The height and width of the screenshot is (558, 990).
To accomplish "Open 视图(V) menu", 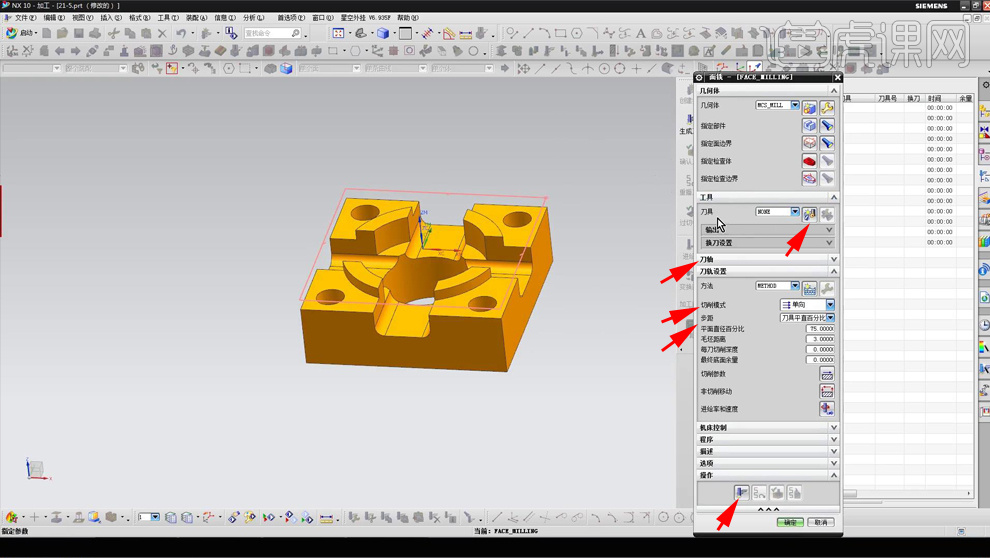I will click(82, 18).
